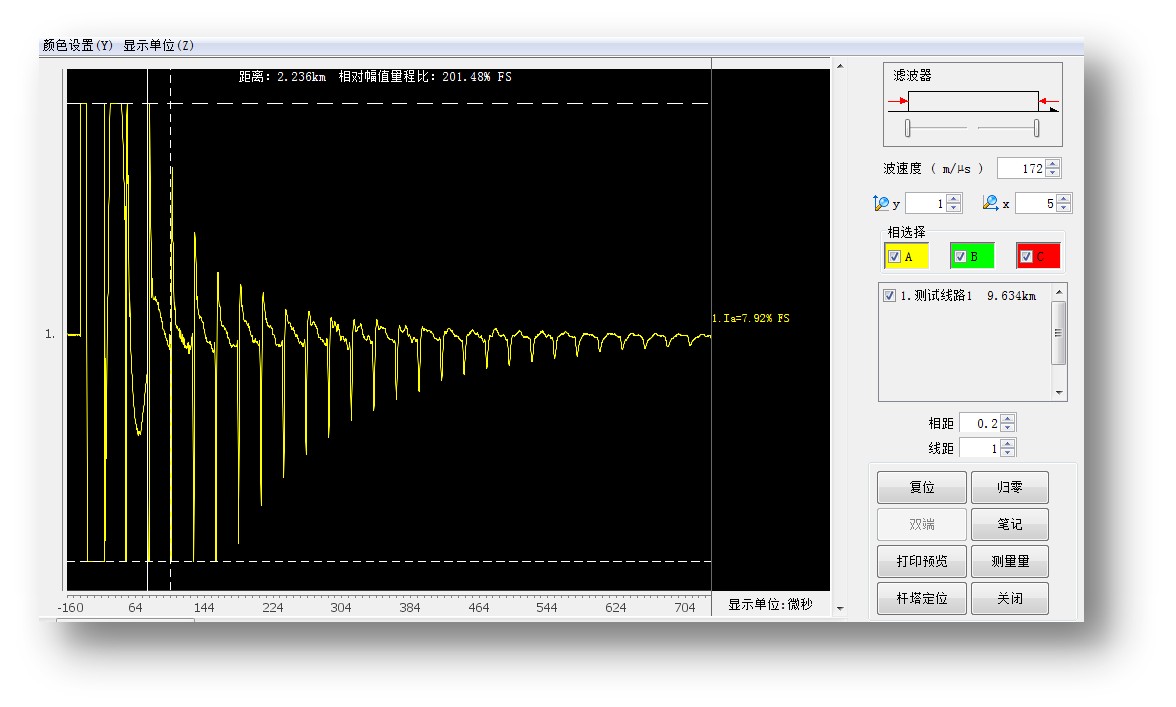Increase the 线距 value
1176x707 pixels.
(1008, 444)
